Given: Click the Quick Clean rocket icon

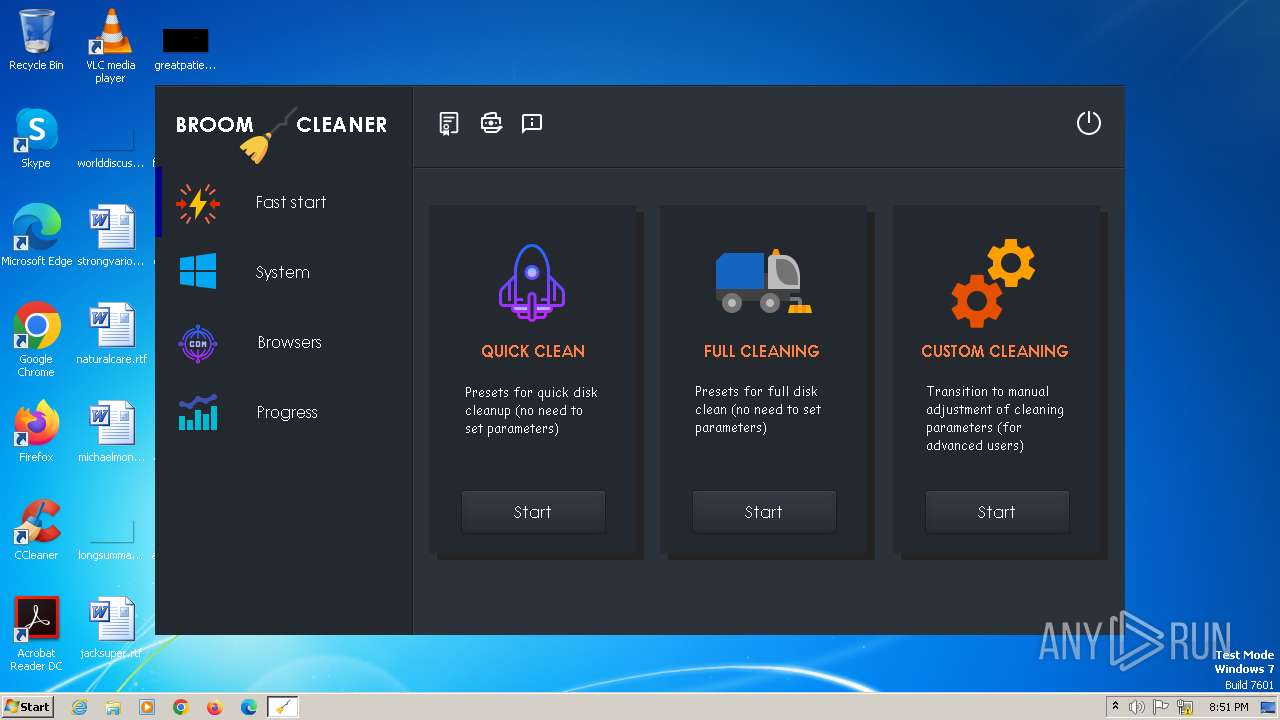Looking at the screenshot, I should tap(532, 282).
